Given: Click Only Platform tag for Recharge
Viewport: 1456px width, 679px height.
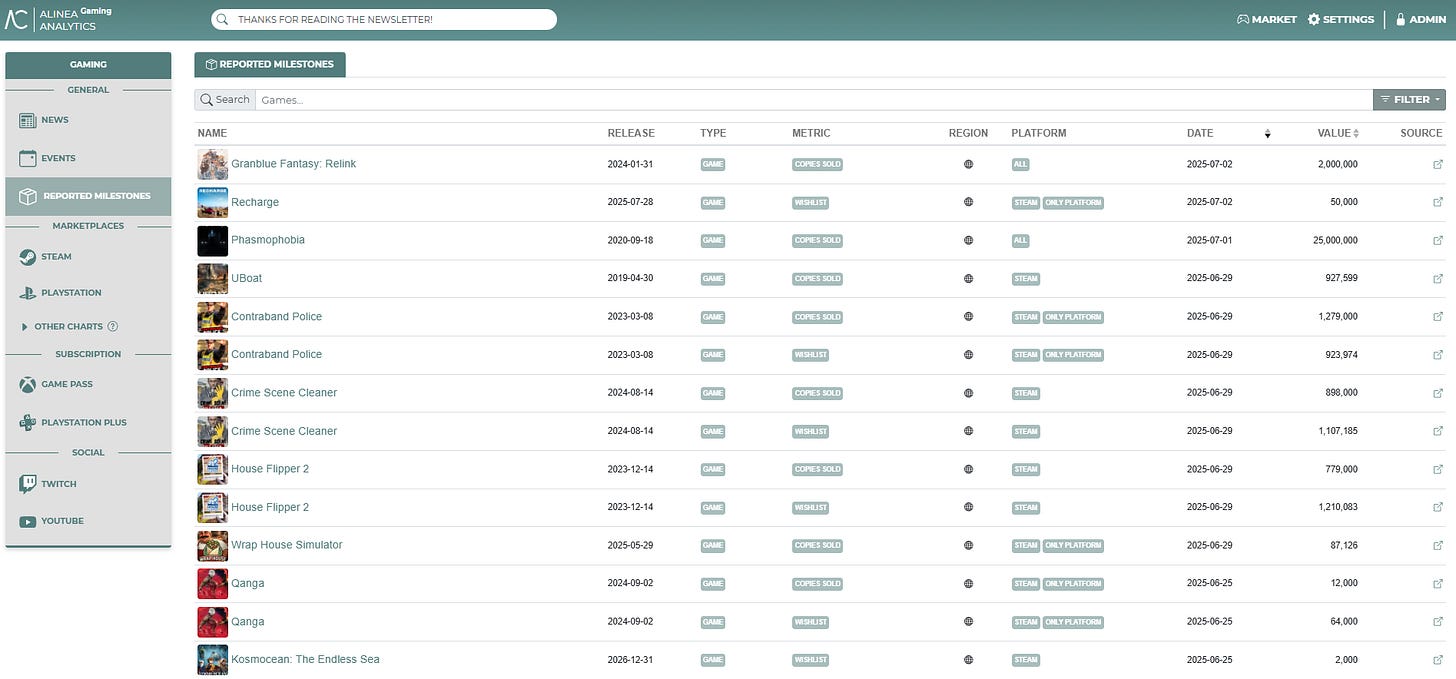Looking at the screenshot, I should pyautogui.click(x=1073, y=202).
